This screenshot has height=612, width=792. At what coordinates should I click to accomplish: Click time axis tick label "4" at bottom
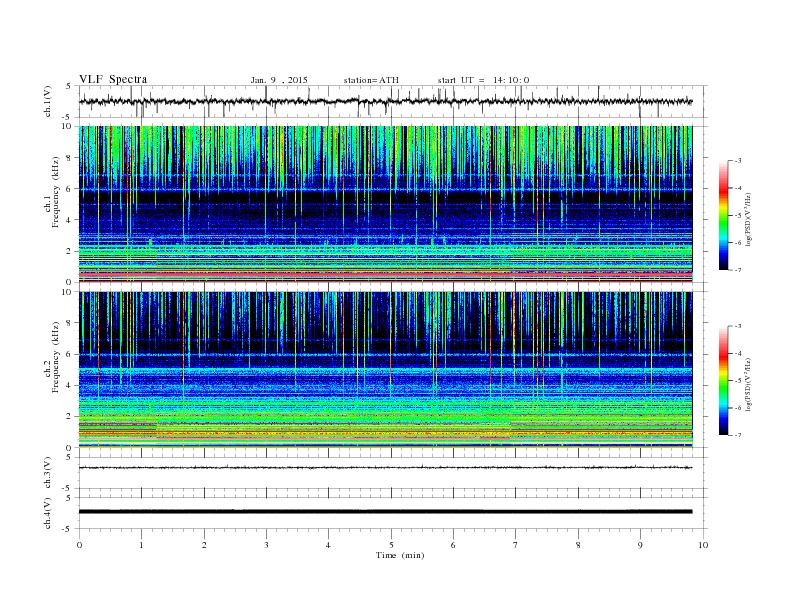328,545
